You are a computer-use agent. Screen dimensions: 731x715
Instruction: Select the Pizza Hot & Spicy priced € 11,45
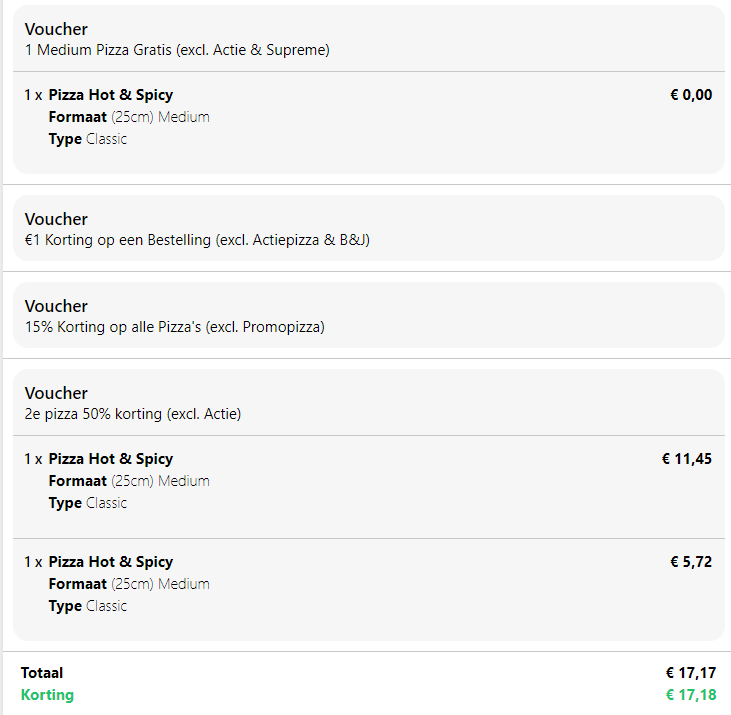[110, 459]
